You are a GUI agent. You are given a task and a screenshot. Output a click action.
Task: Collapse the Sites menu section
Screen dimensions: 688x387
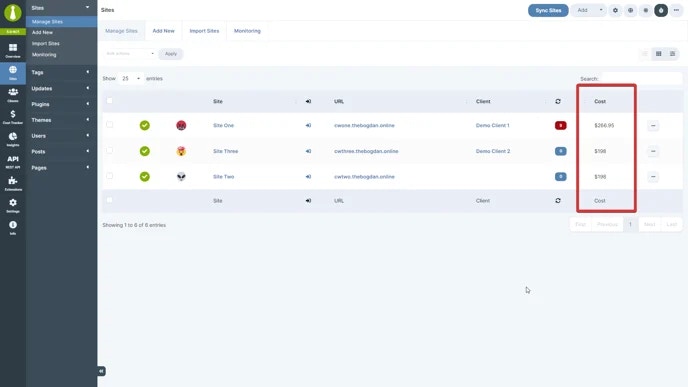point(61,8)
